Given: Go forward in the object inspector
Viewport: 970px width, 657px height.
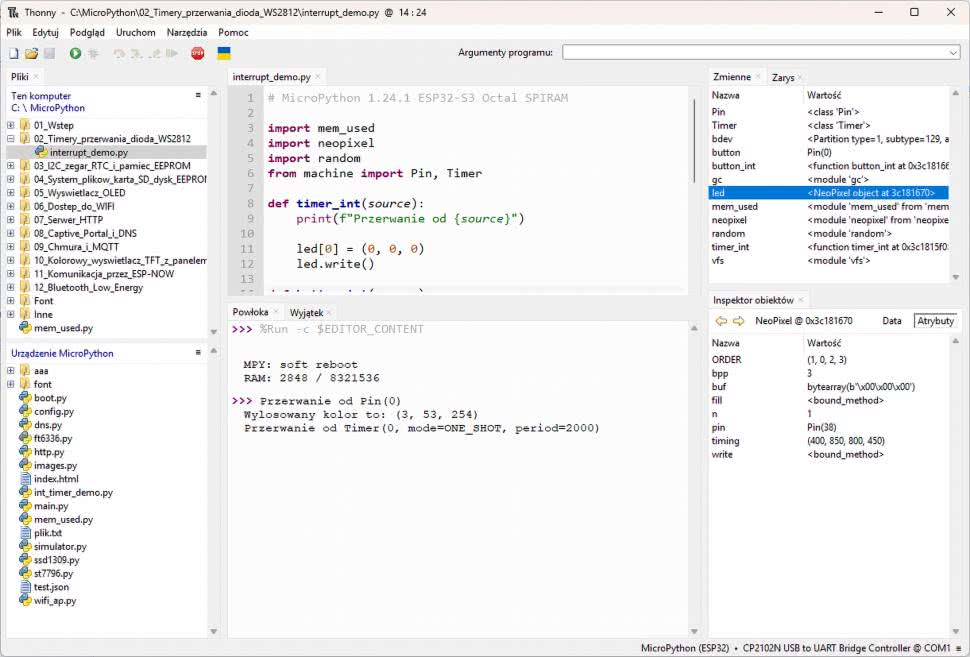Looking at the screenshot, I should 738,321.
